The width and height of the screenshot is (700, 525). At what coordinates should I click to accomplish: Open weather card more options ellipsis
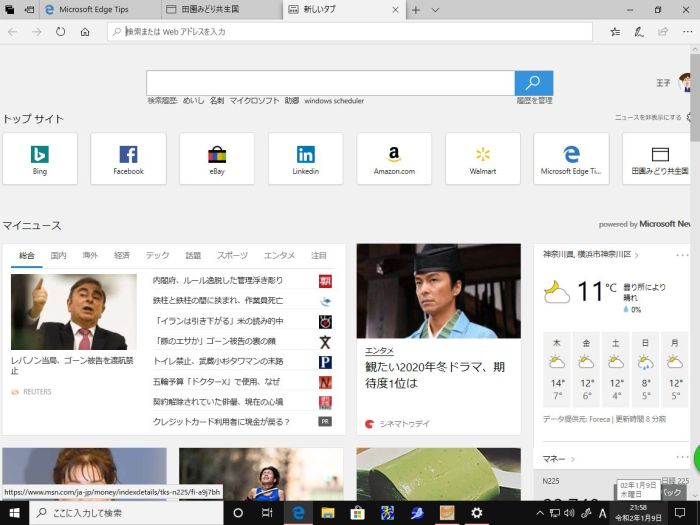682,256
